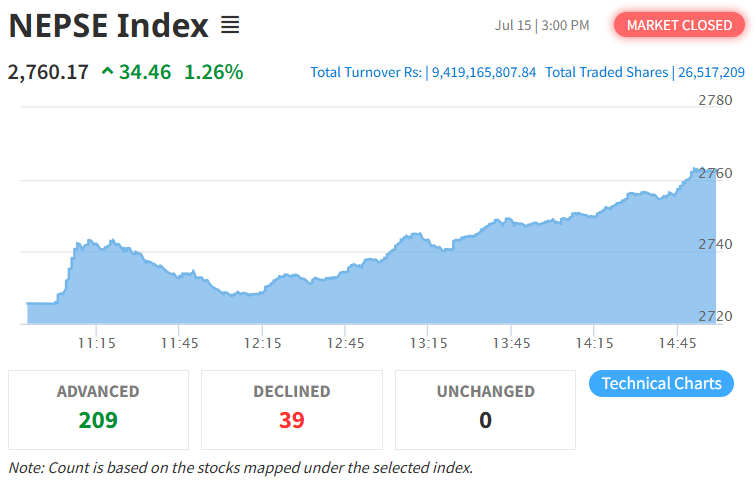This screenshot has width=756, height=484.
Task: Click the 2780 y-axis price label
Action: (x=715, y=100)
